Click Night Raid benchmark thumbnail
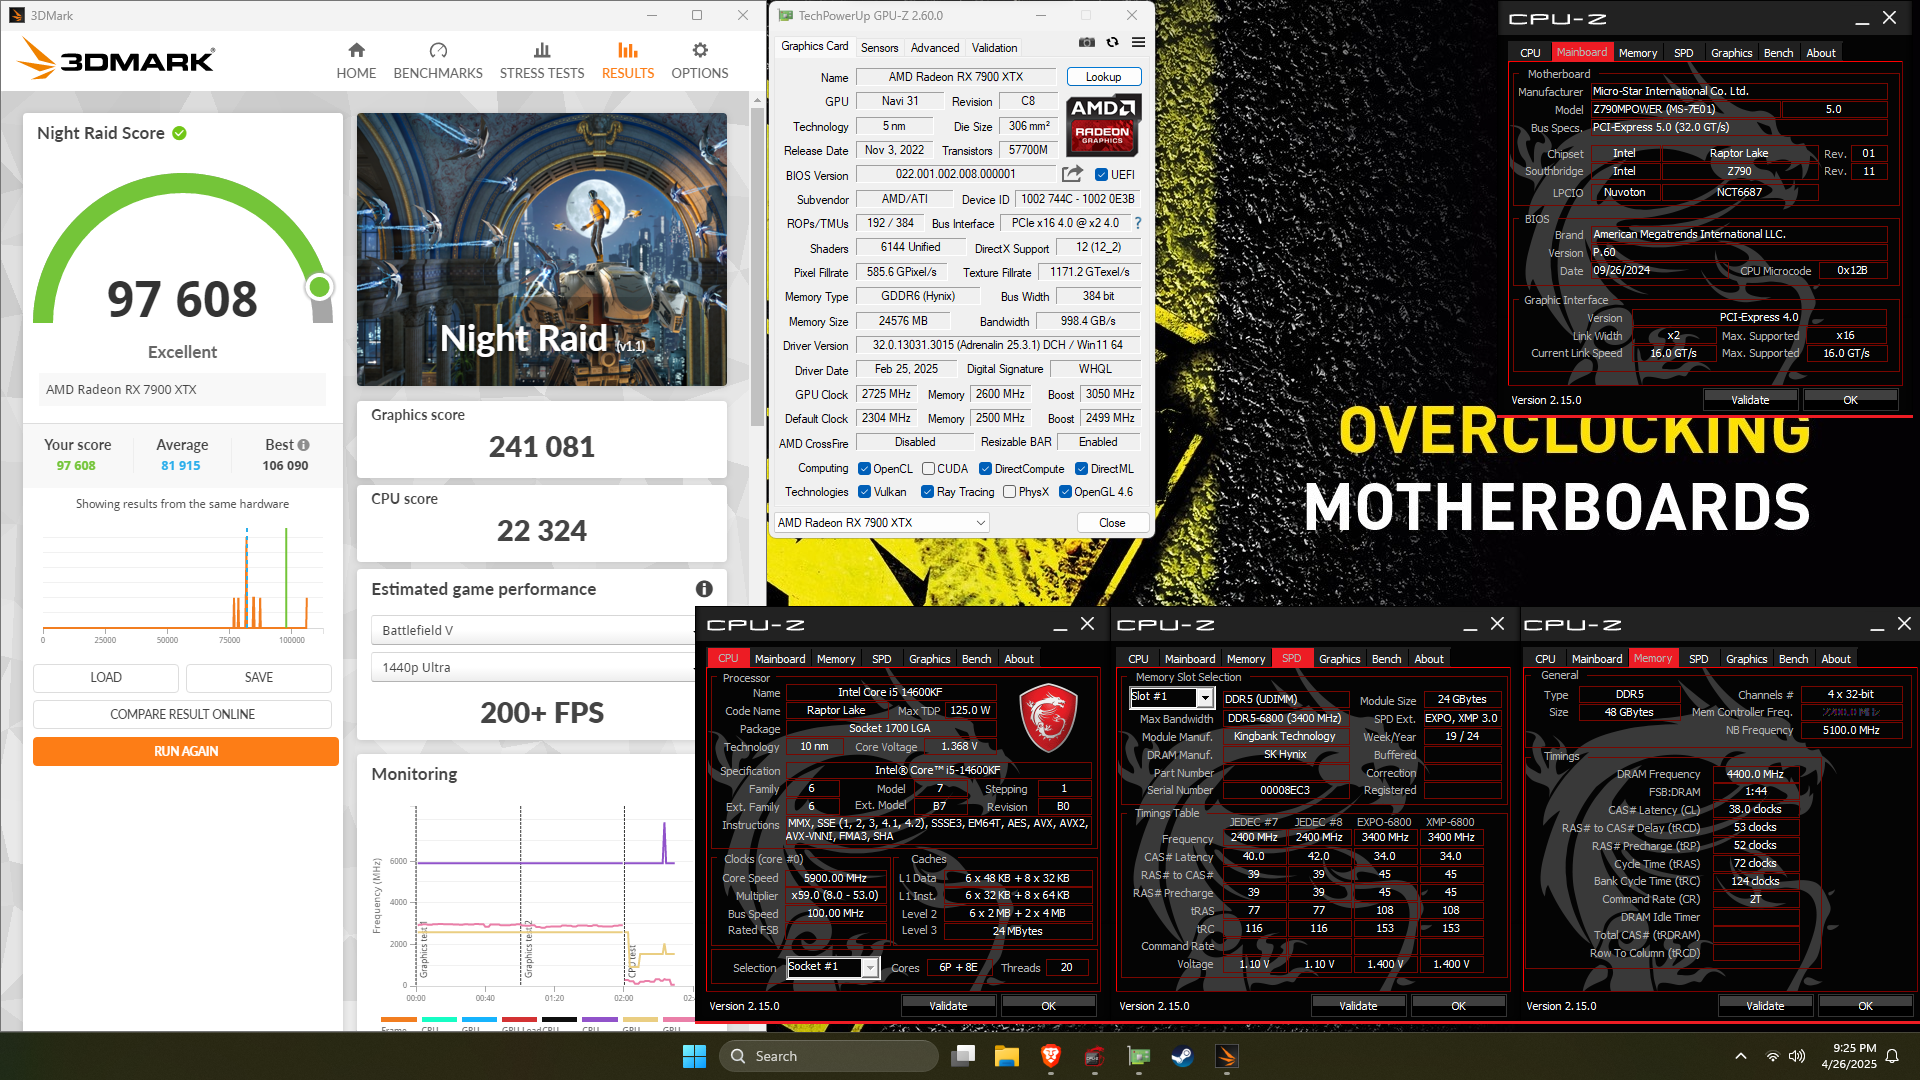 542,249
